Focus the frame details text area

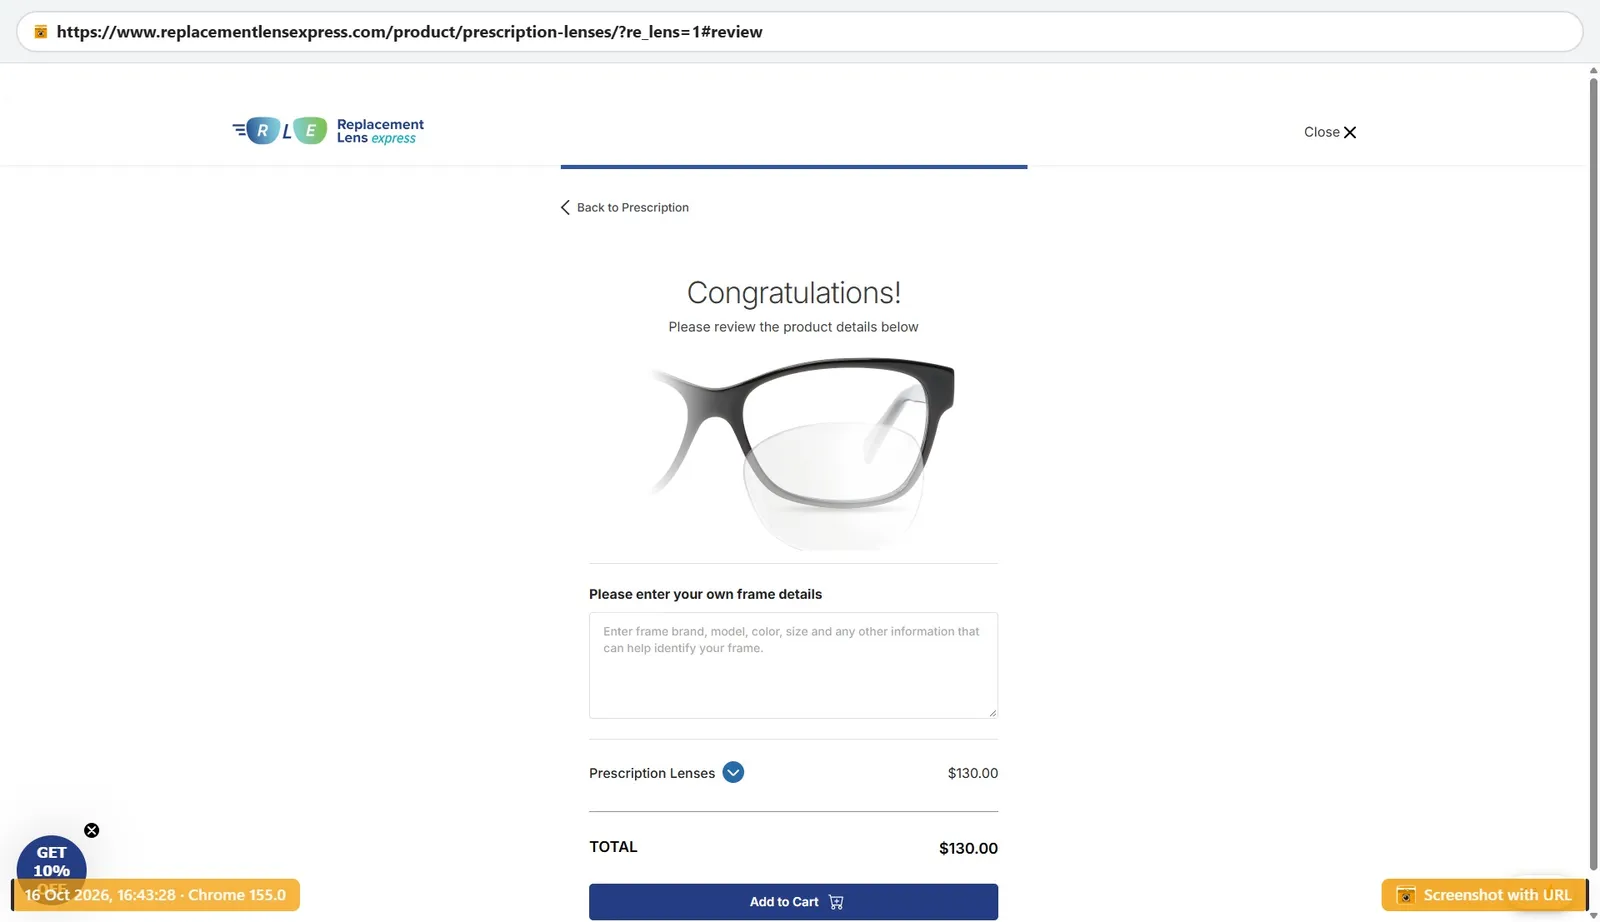[793, 665]
